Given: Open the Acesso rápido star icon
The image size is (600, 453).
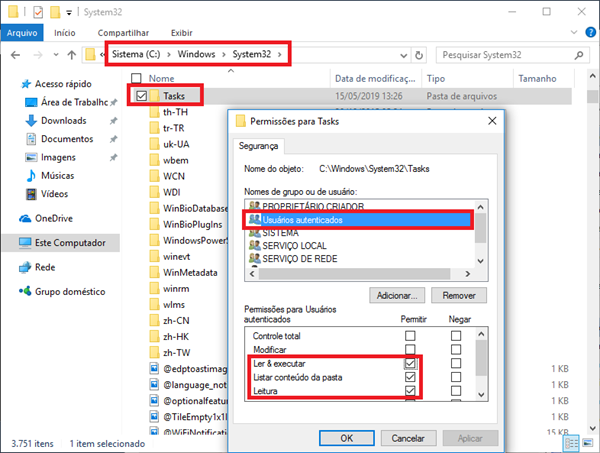Looking at the screenshot, I should click(26, 84).
